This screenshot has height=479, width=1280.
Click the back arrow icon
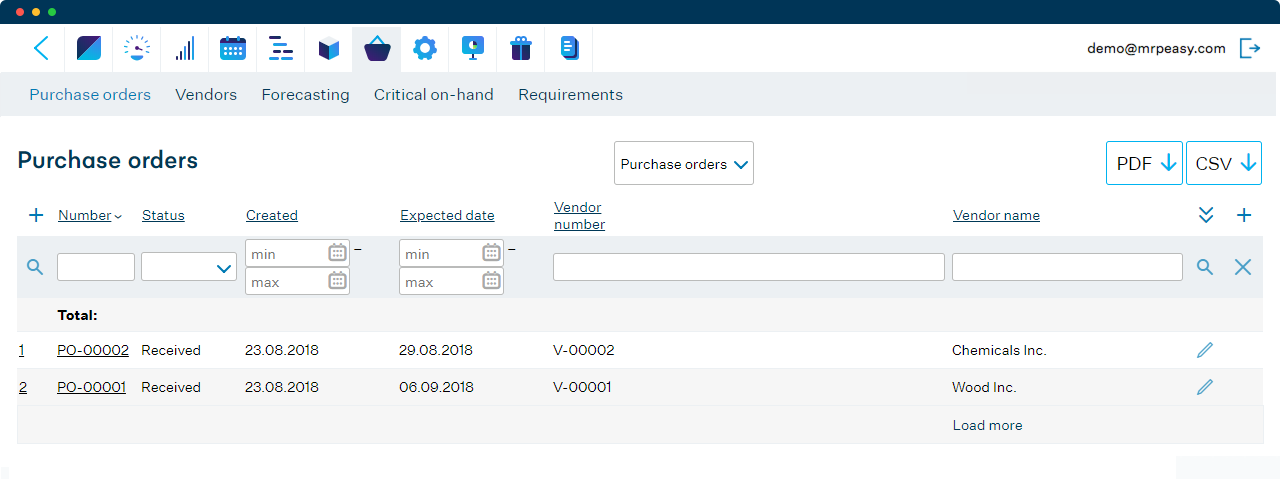click(41, 48)
